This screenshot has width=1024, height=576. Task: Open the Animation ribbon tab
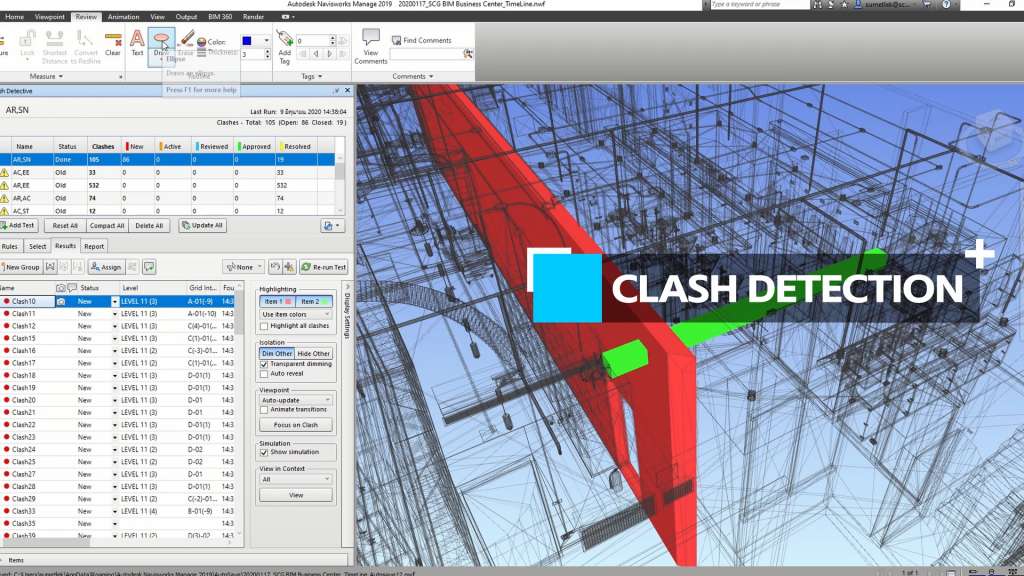coord(123,17)
